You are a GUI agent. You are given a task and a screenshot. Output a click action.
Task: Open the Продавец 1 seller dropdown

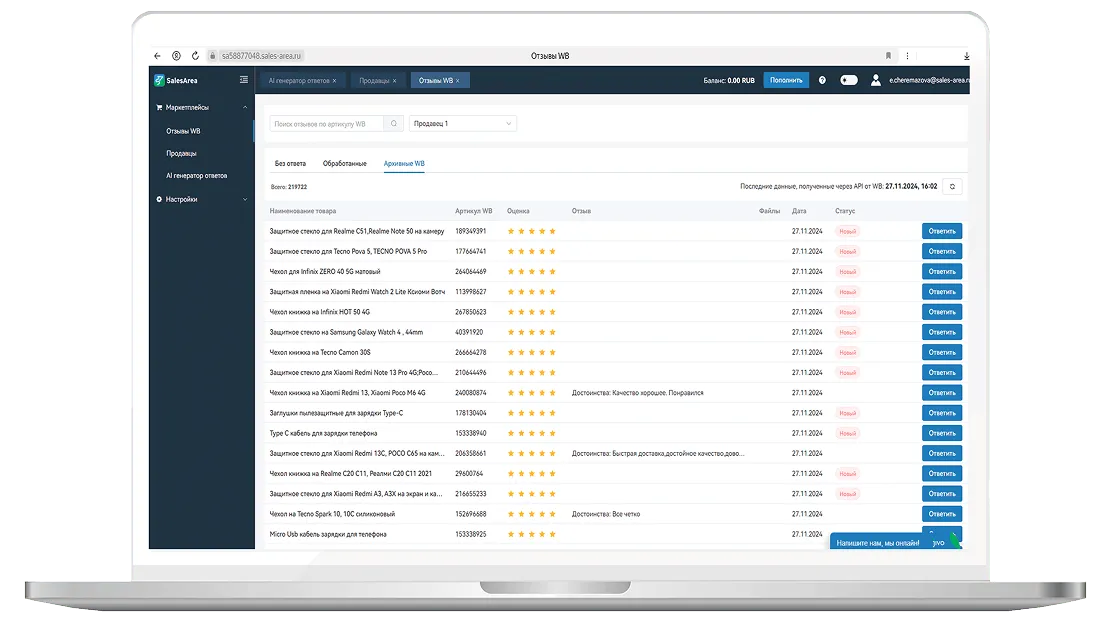click(x=463, y=123)
